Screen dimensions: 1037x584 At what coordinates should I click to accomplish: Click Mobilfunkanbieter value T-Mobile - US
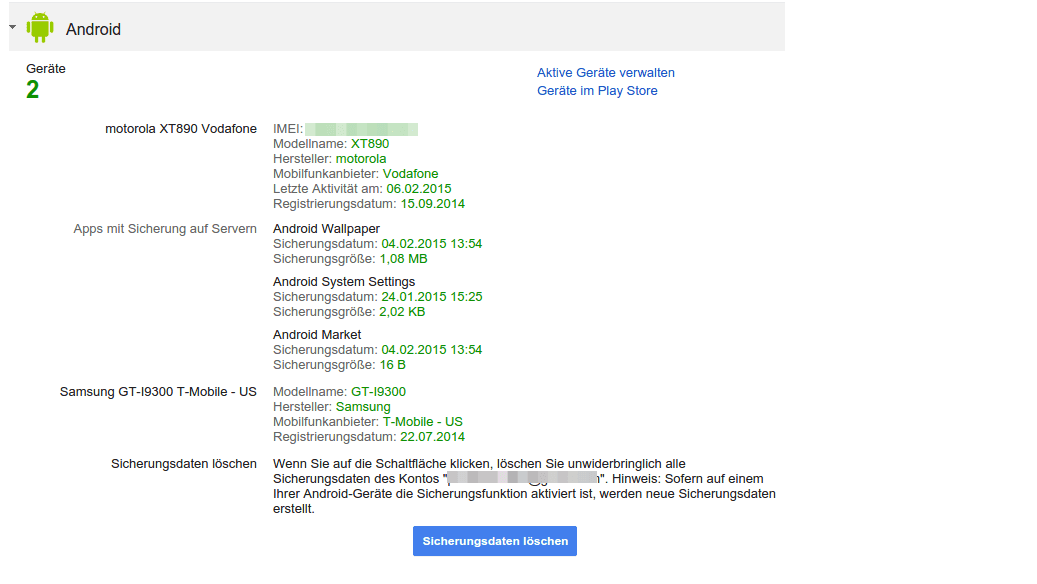[423, 422]
